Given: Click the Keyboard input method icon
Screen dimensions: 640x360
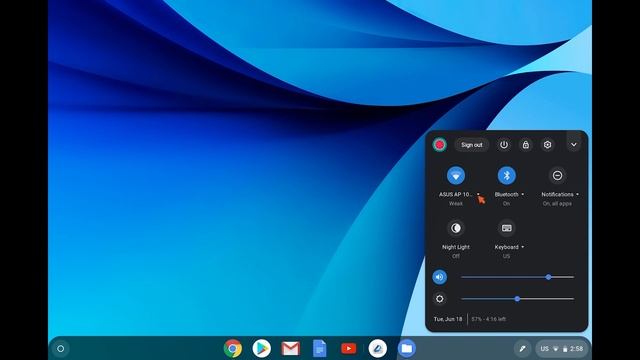Looking at the screenshot, I should point(507,228).
